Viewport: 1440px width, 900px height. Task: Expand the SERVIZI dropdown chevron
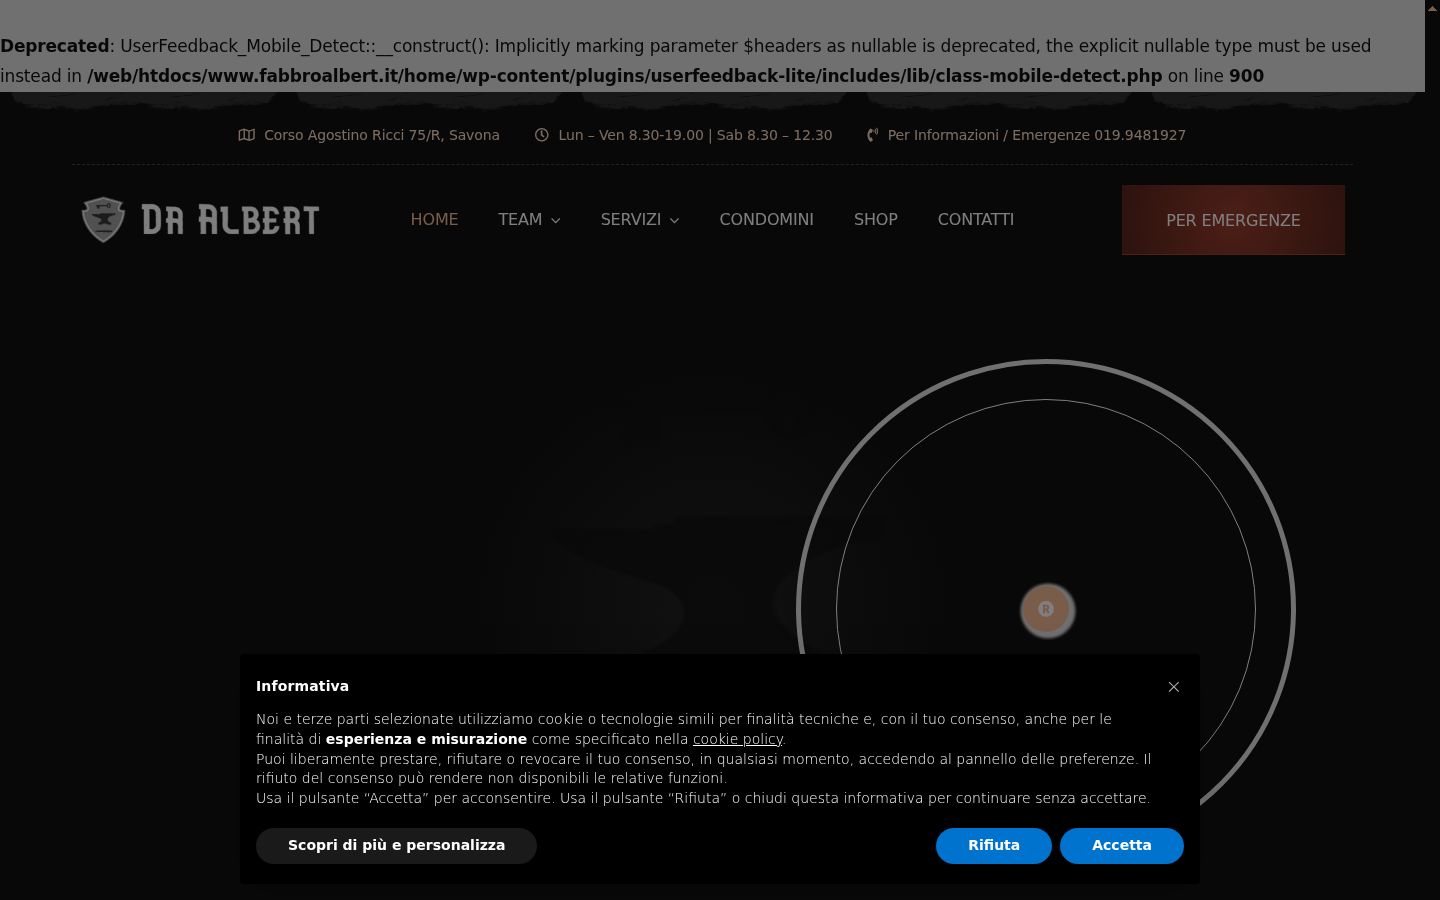(675, 220)
